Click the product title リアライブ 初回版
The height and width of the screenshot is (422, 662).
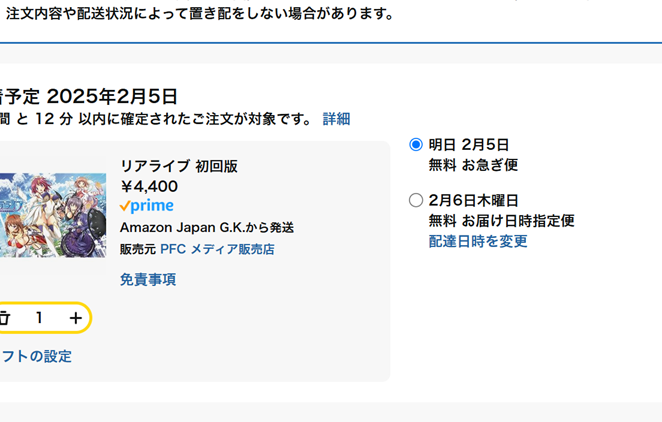click(179, 166)
